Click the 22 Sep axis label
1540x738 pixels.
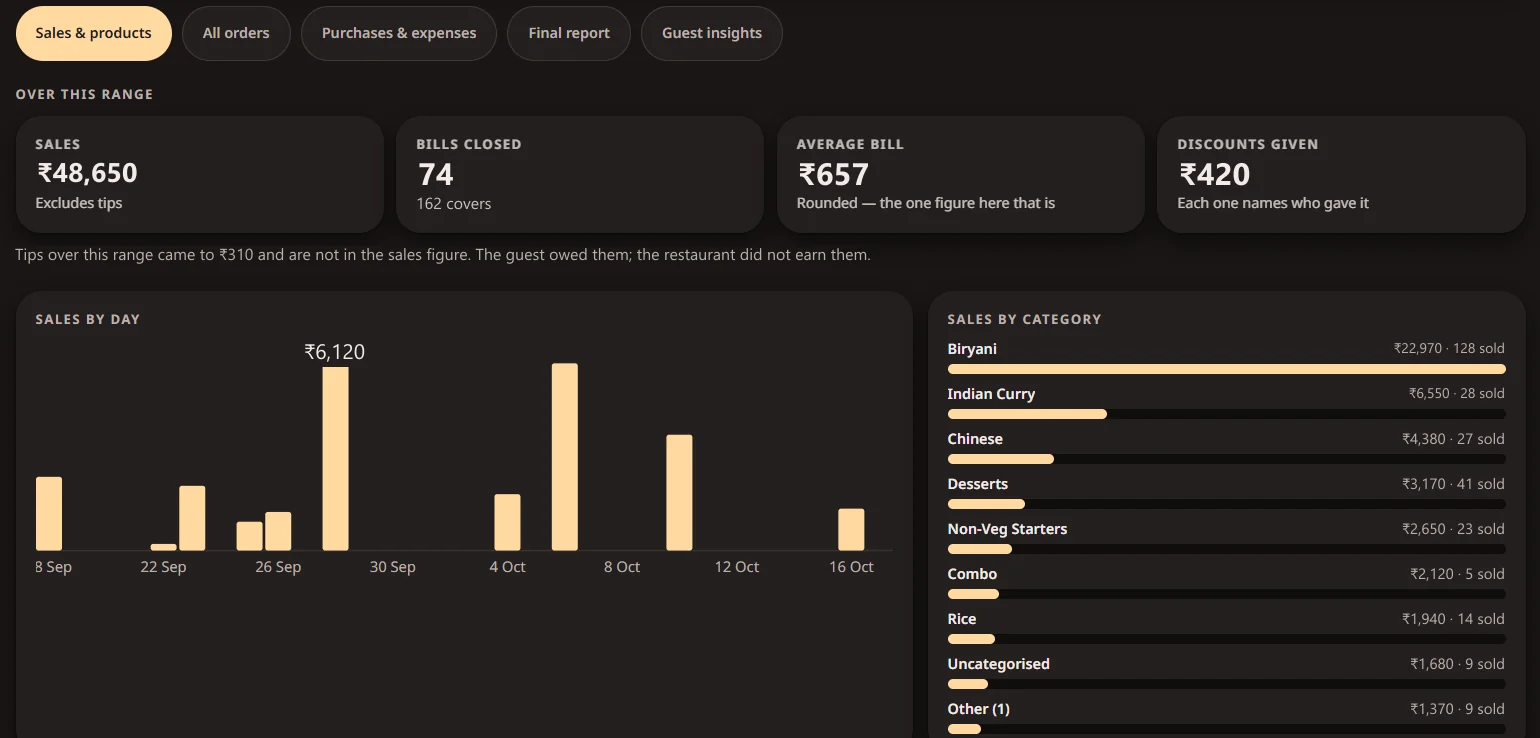(163, 567)
